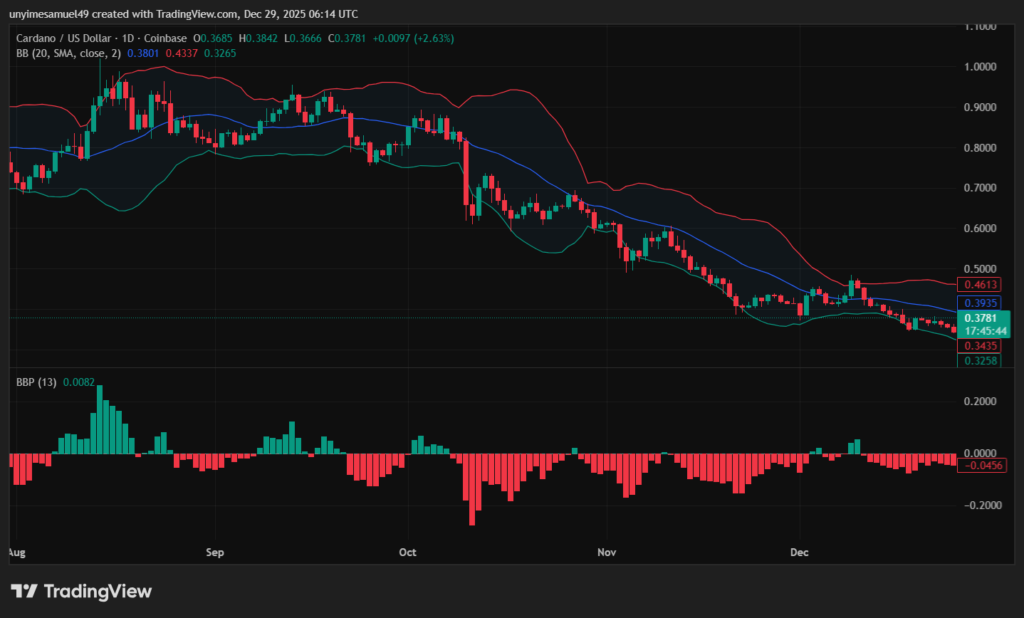The width and height of the screenshot is (1024, 618).
Task: Select the 0.3258 price label on the scale
Action: [x=978, y=360]
